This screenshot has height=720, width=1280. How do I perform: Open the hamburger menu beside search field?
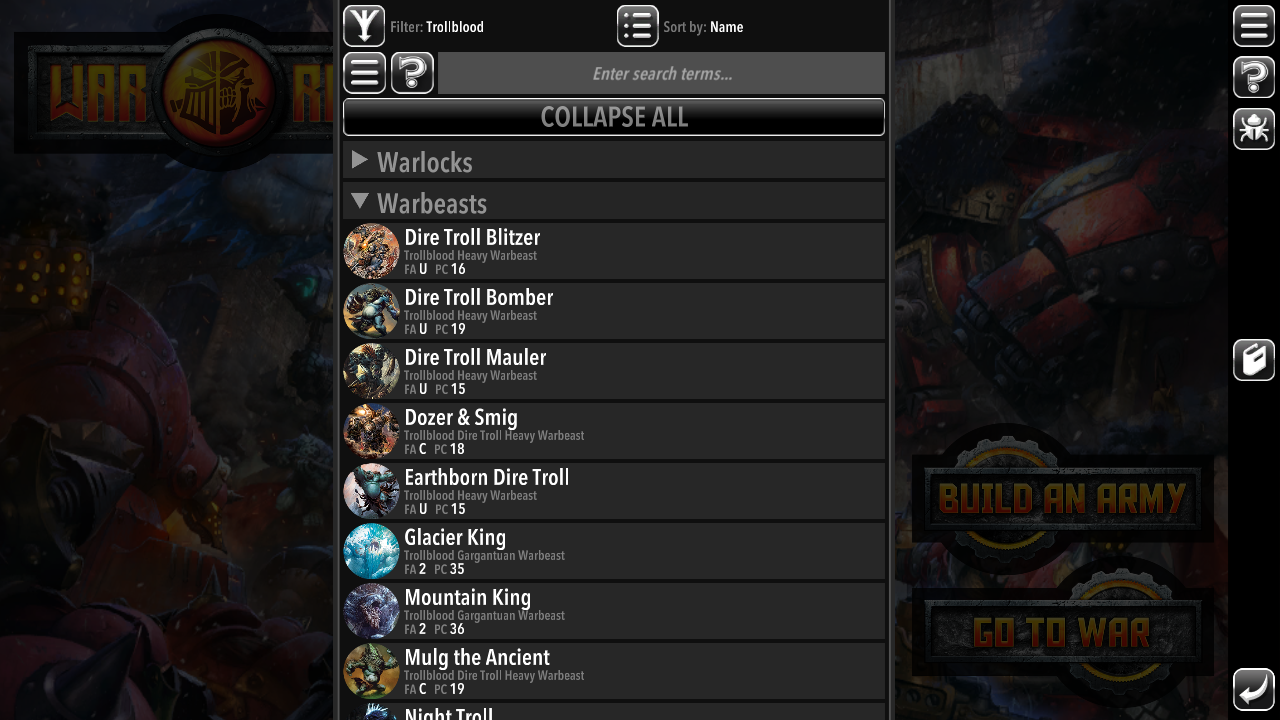(x=364, y=73)
